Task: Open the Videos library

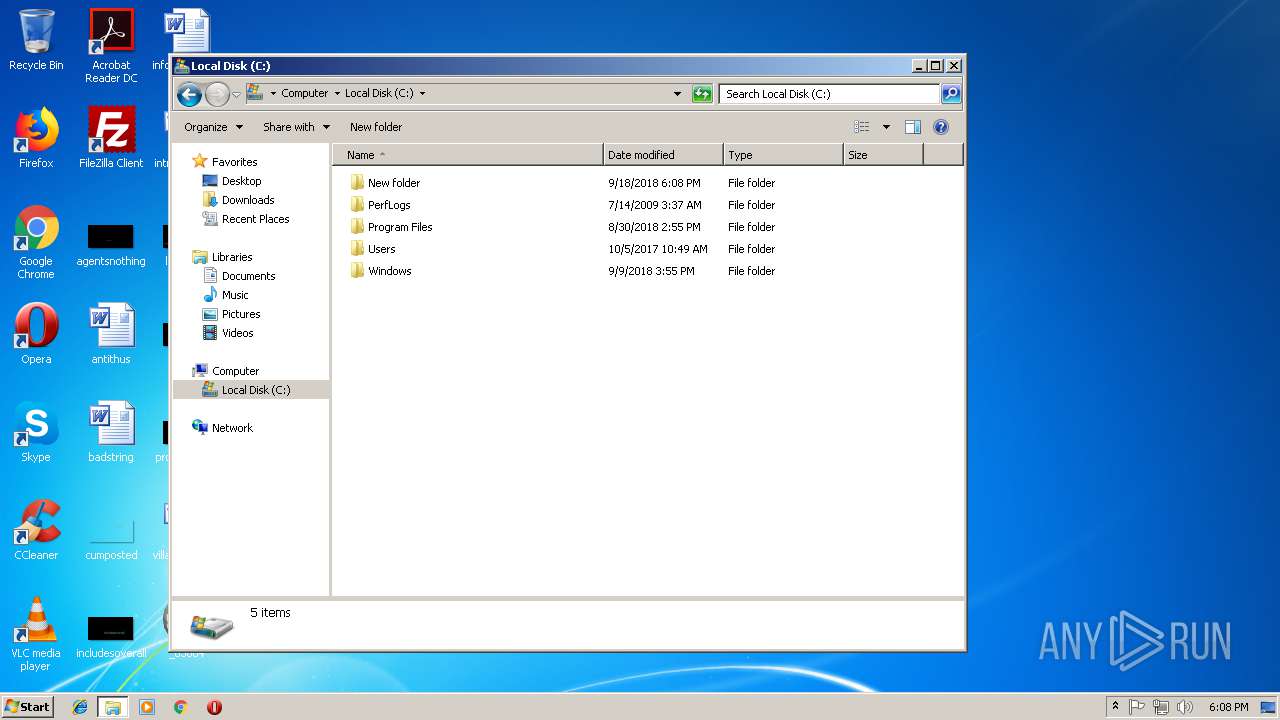Action: 237,333
